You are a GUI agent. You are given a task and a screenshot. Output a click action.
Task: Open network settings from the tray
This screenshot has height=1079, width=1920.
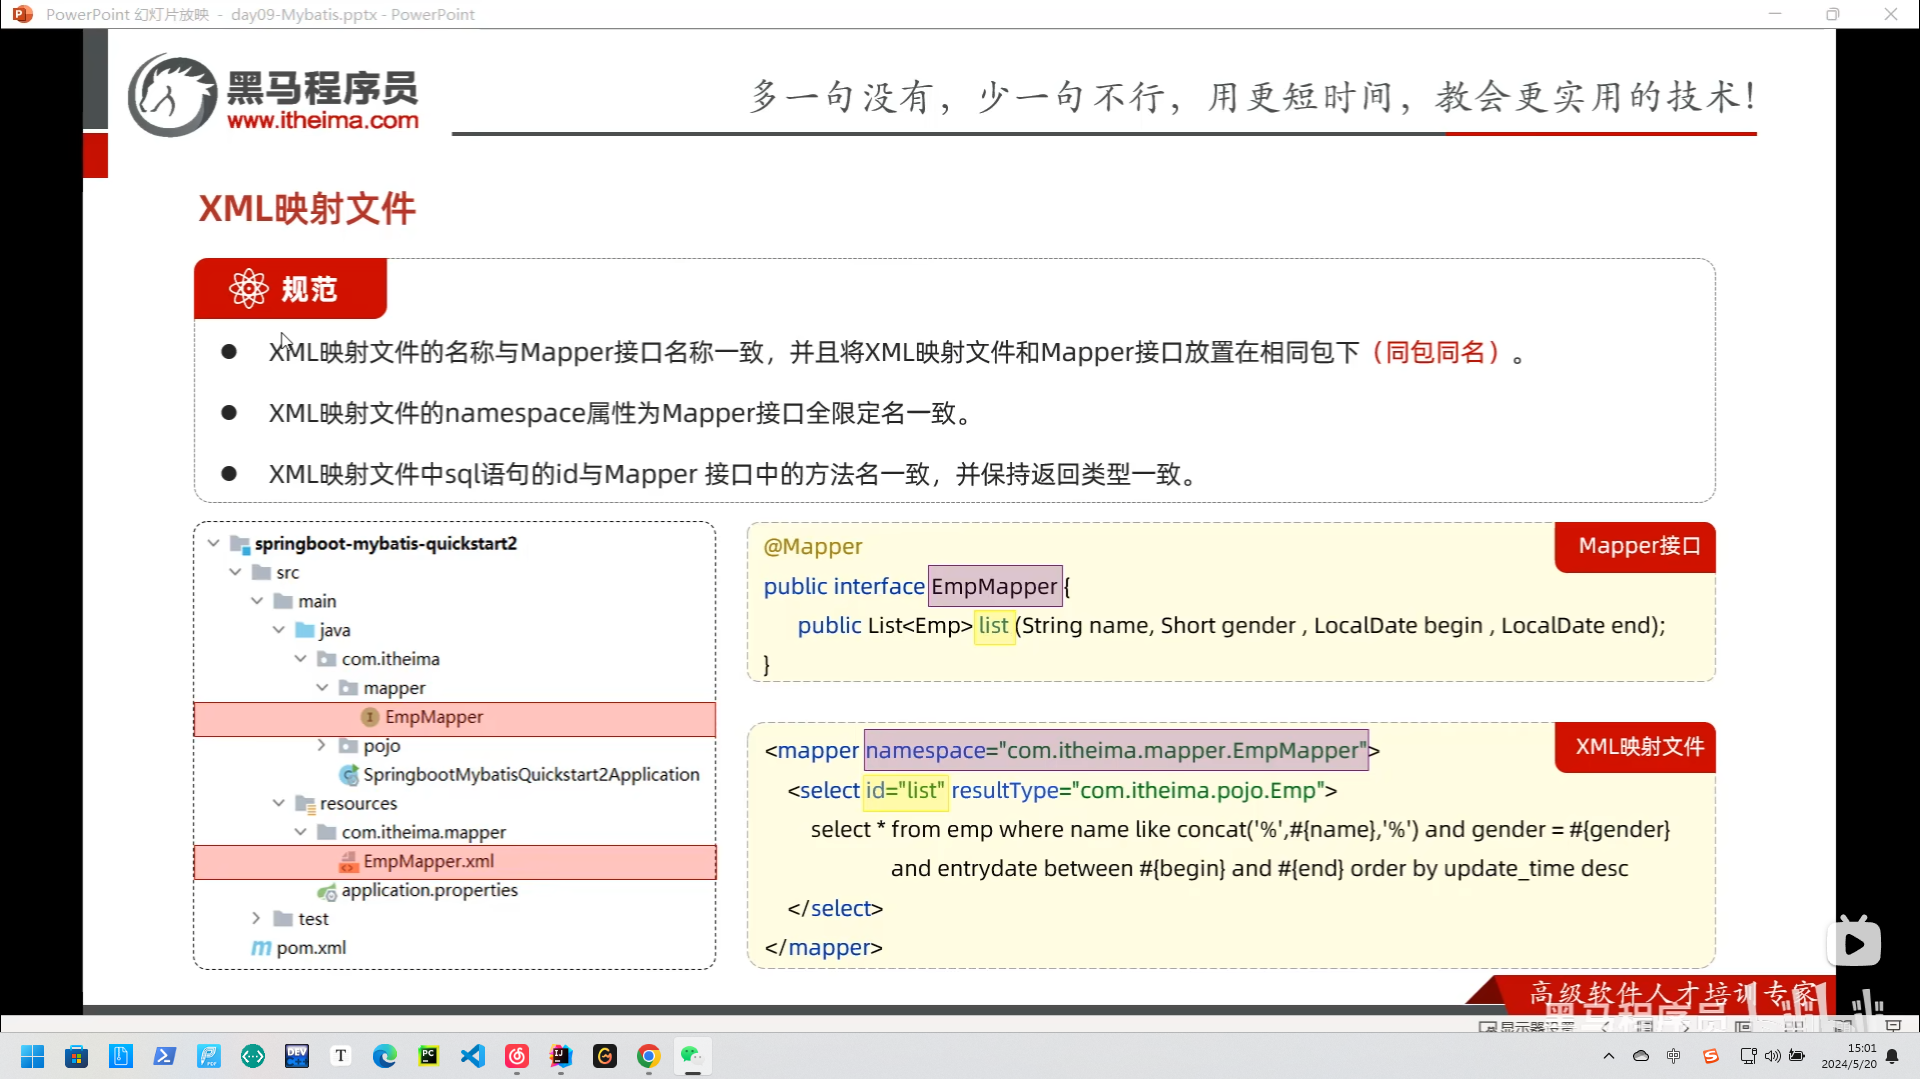coord(1748,1056)
